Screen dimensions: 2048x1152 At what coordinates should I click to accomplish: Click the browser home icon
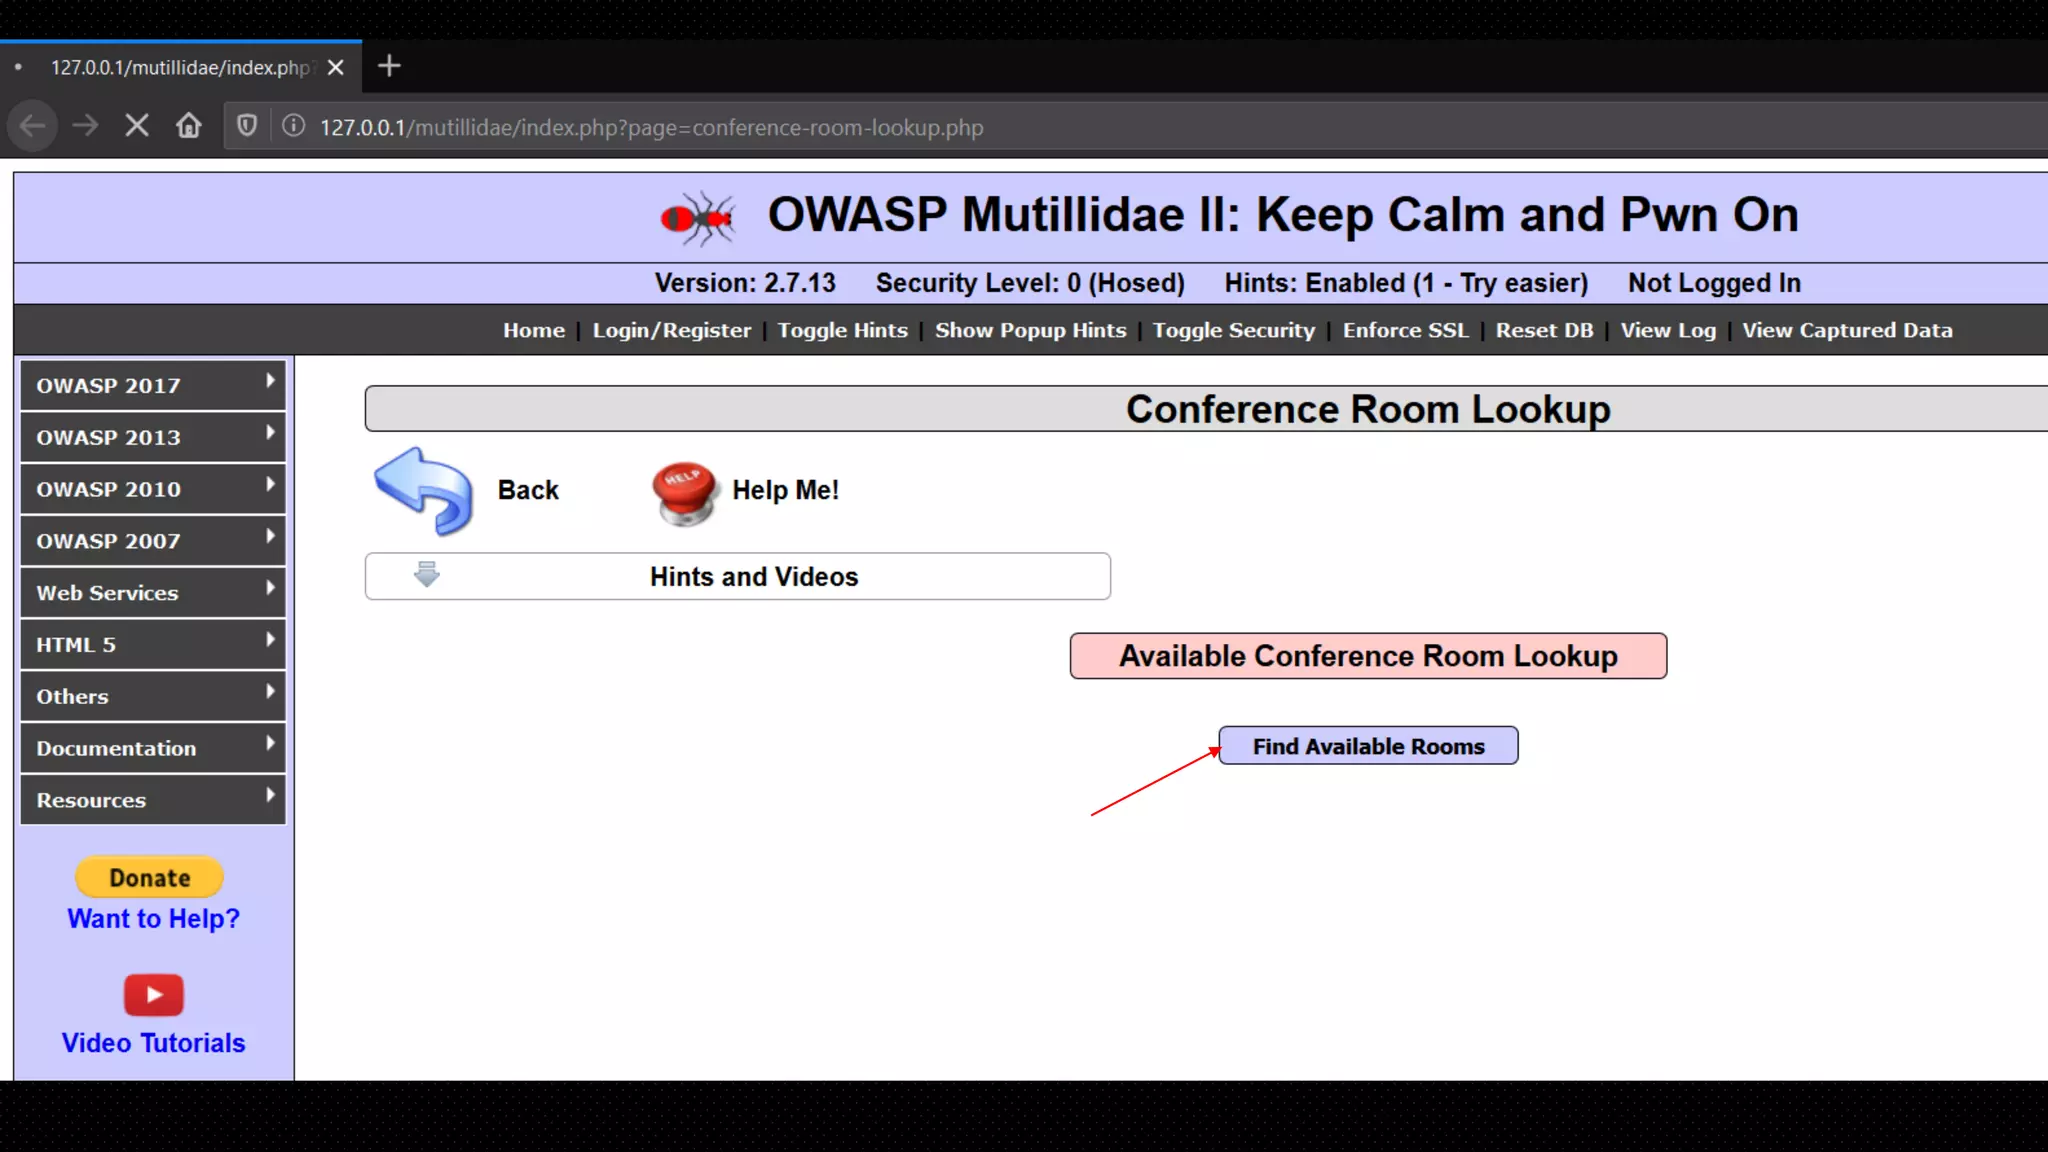tap(189, 126)
